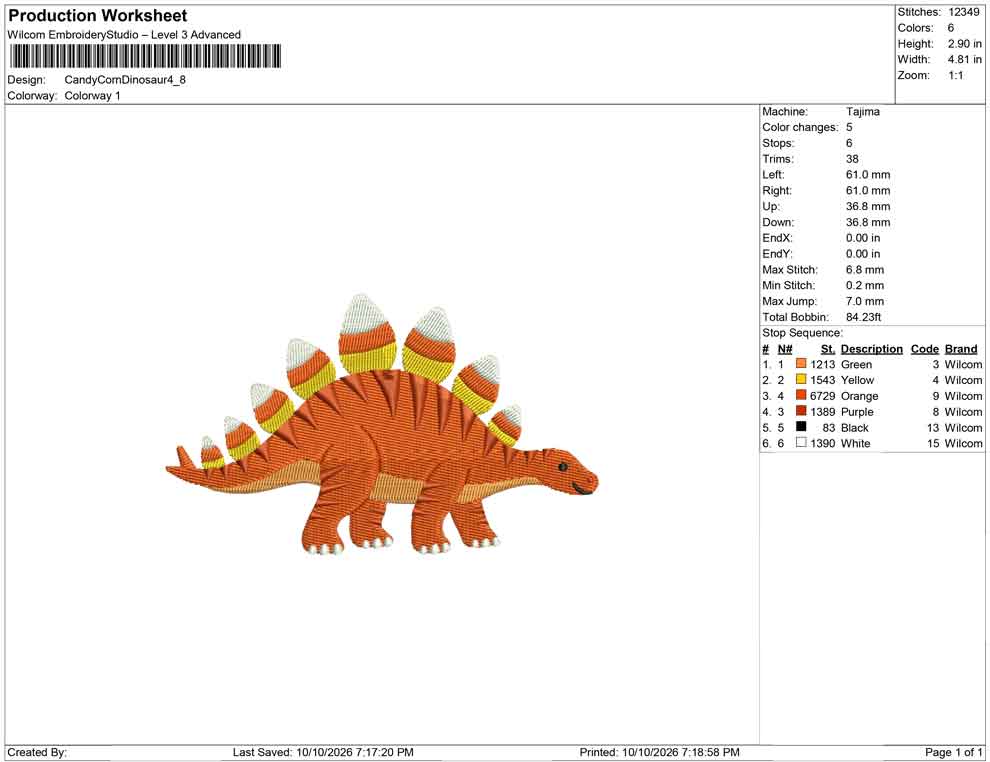Click the machine value 'Tajima'
Screen dimensions: 990x762
click(862, 112)
